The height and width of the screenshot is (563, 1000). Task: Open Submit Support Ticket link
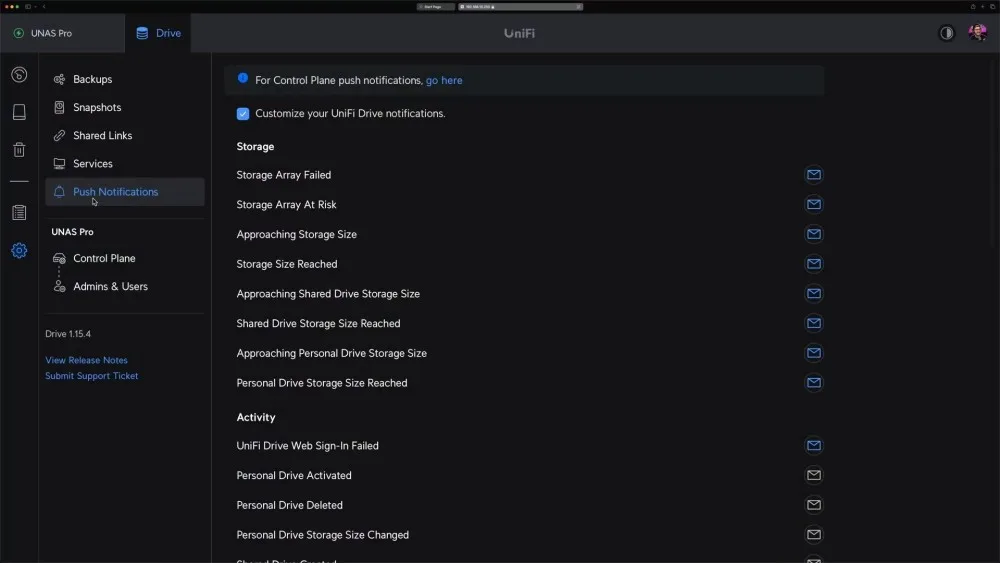coord(91,376)
